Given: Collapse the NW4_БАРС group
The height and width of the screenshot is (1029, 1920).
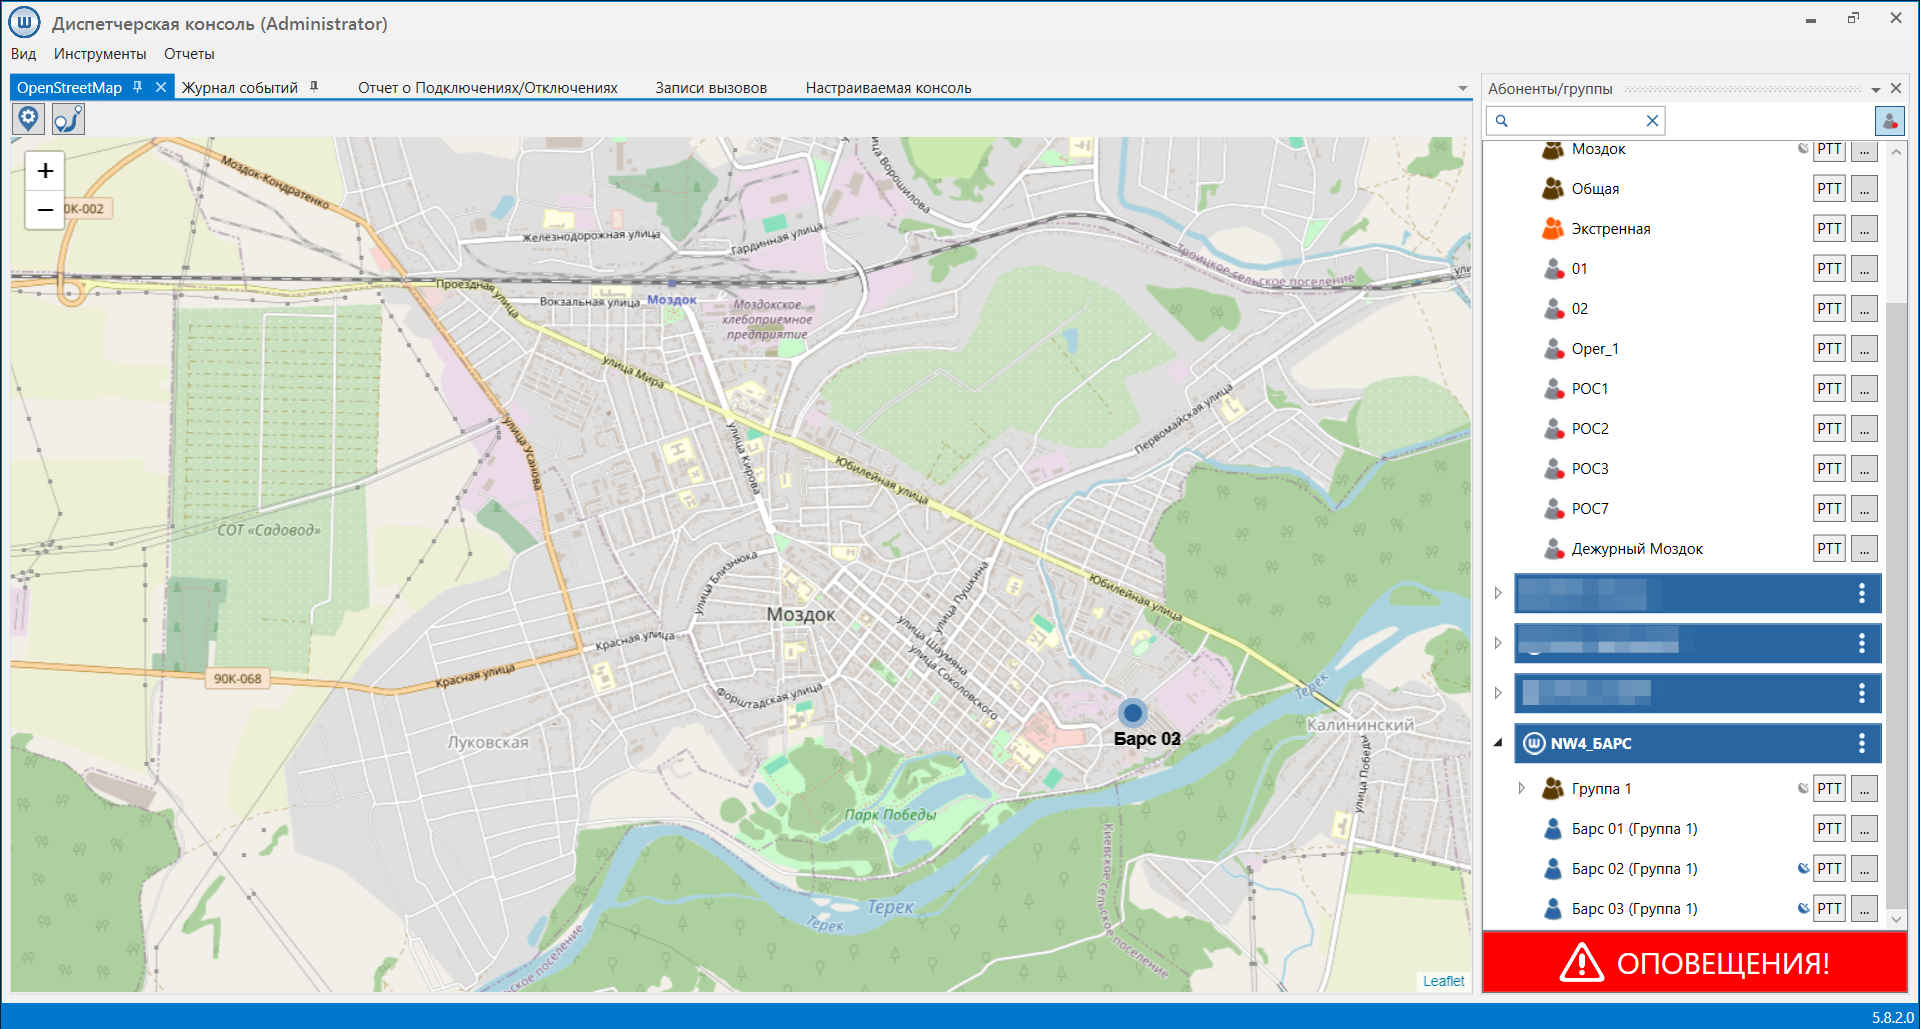Looking at the screenshot, I should click(x=1498, y=743).
